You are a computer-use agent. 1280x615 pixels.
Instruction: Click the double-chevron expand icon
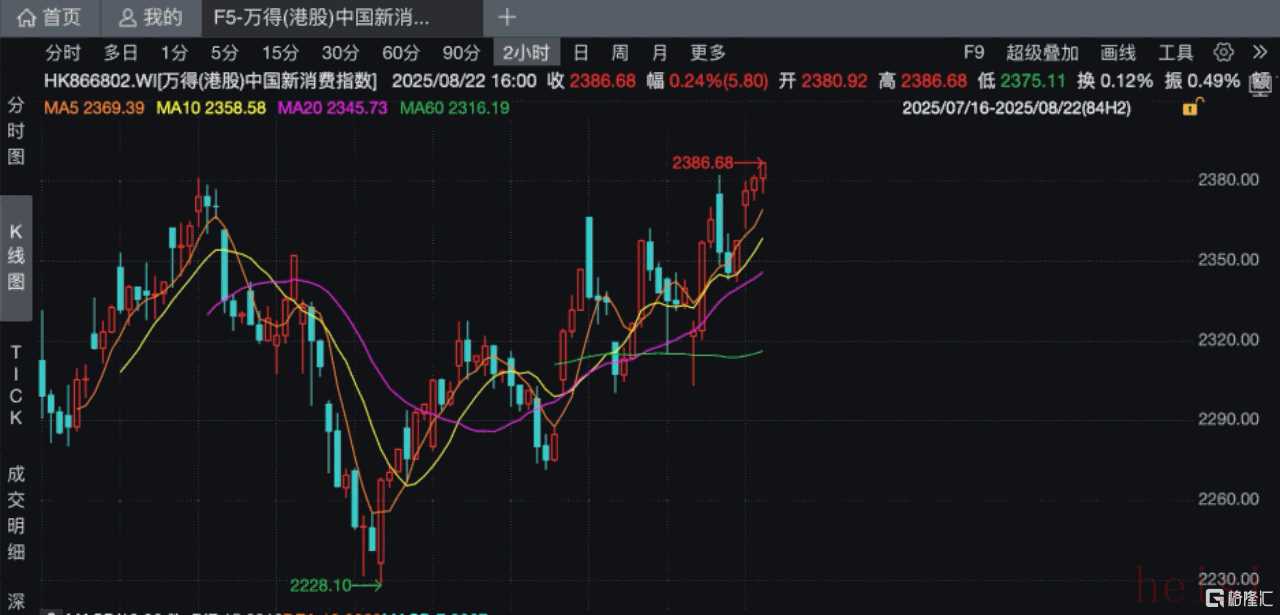click(x=1260, y=53)
